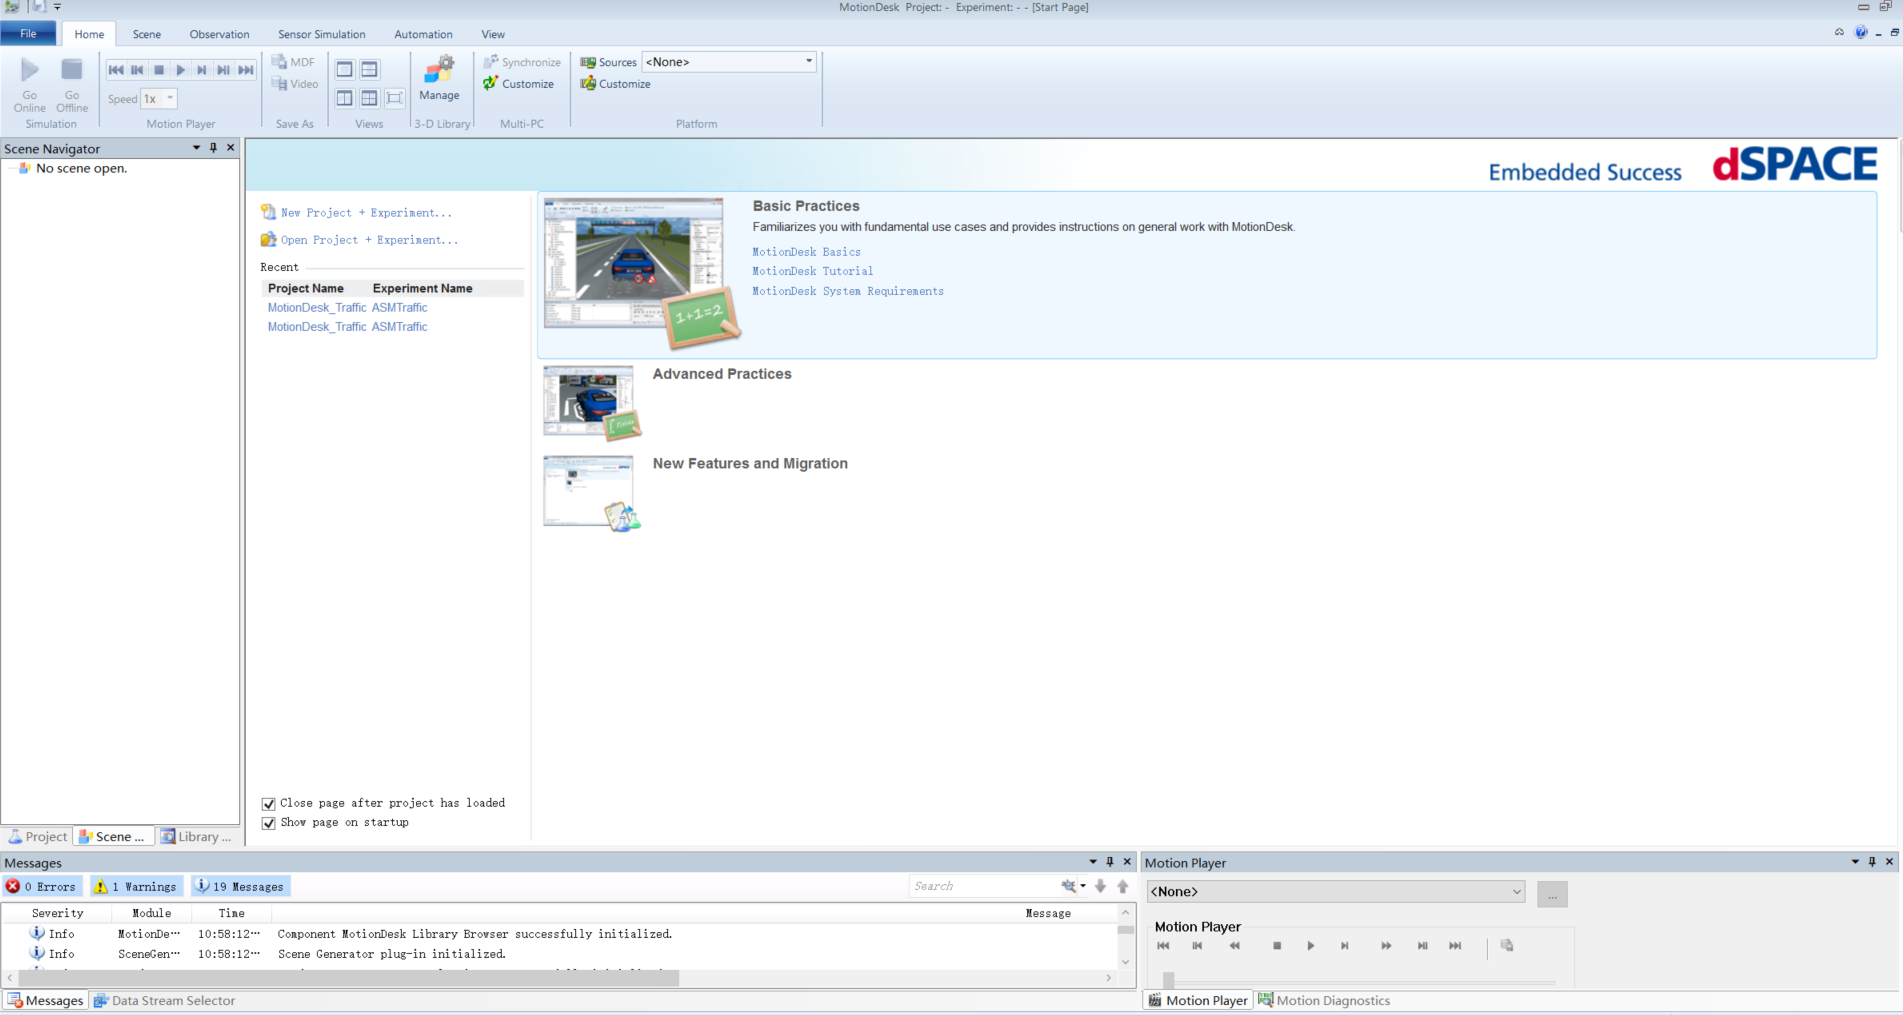Open the Speed 1x dropdown

pyautogui.click(x=159, y=99)
